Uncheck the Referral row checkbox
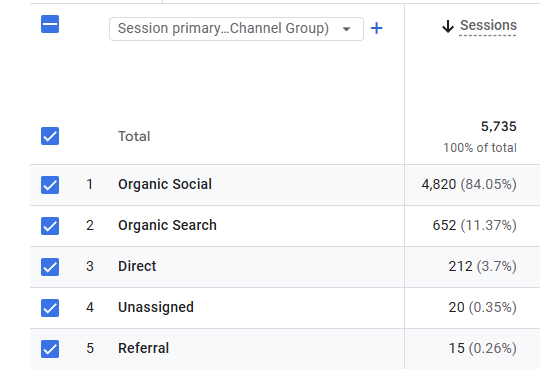 click(50, 349)
